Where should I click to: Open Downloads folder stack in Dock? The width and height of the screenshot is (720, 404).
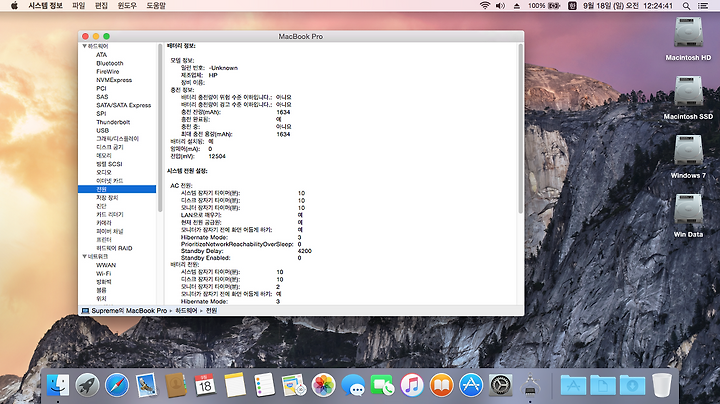point(632,385)
